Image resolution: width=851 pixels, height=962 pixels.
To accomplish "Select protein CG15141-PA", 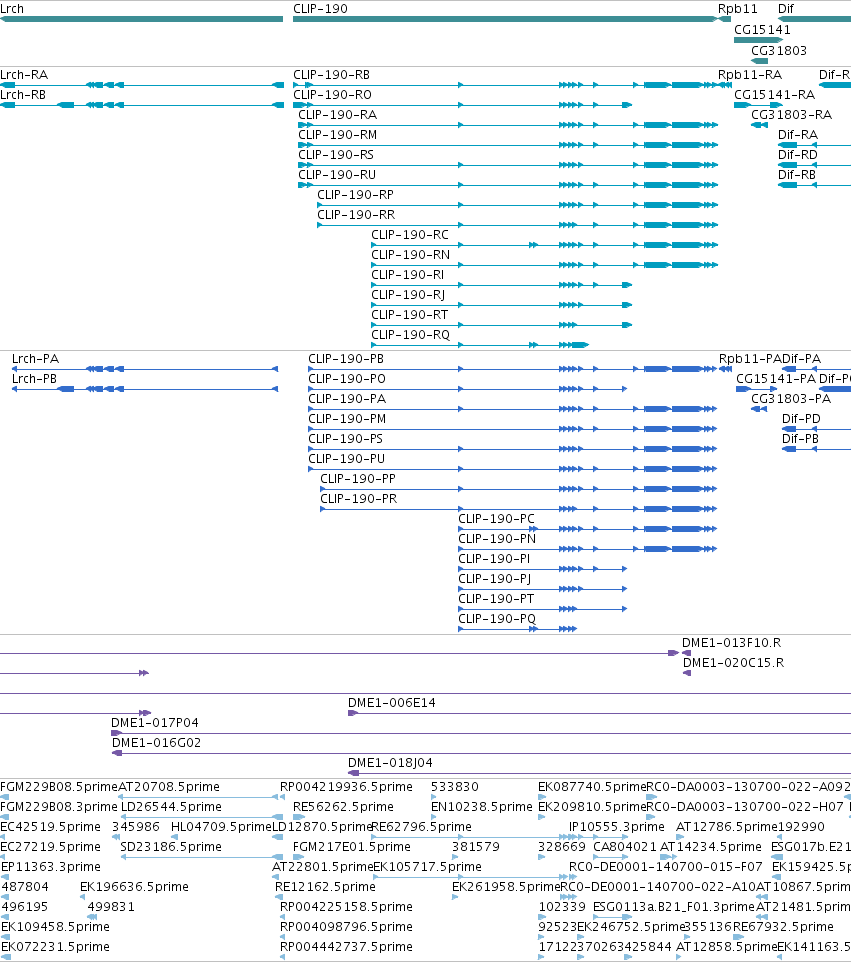I will 776,379.
